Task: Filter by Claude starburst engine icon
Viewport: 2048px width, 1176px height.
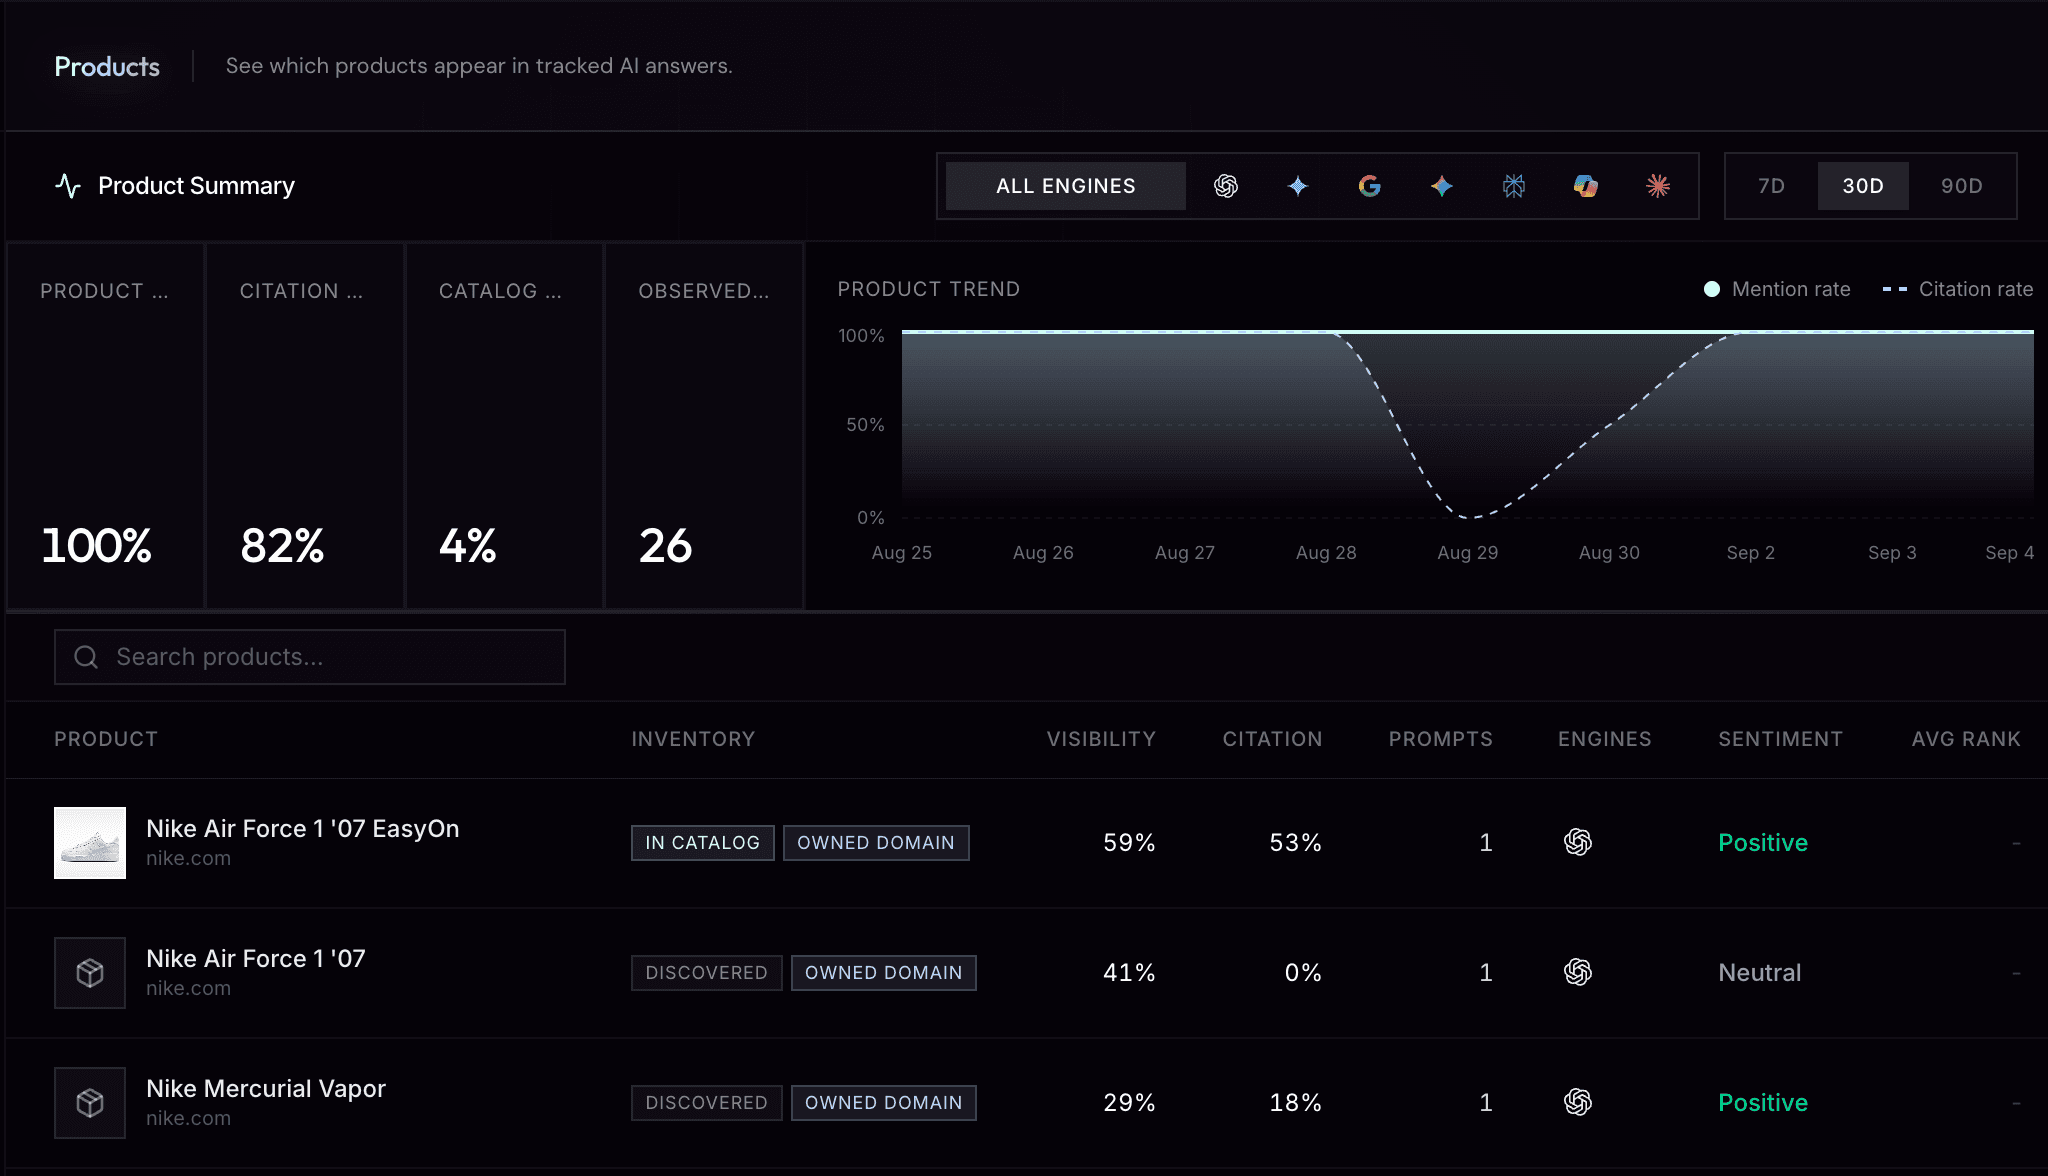Action: (1658, 186)
